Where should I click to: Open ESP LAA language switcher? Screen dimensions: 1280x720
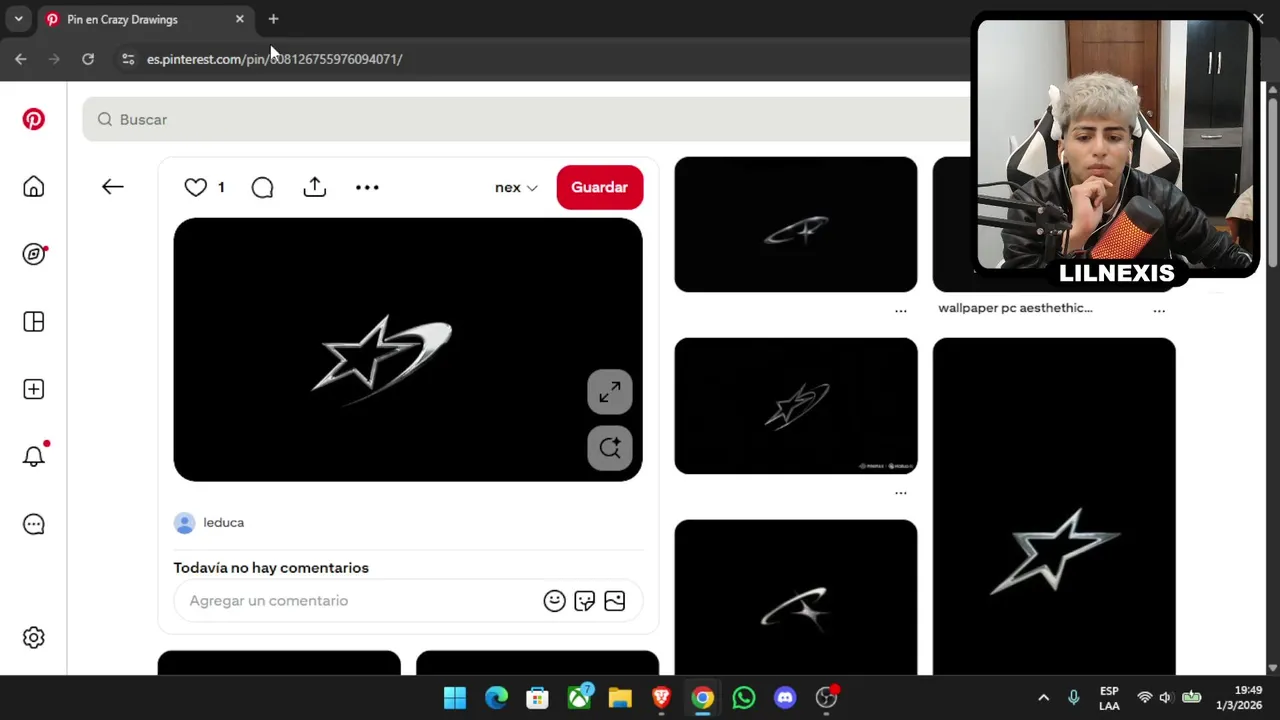coord(1109,698)
